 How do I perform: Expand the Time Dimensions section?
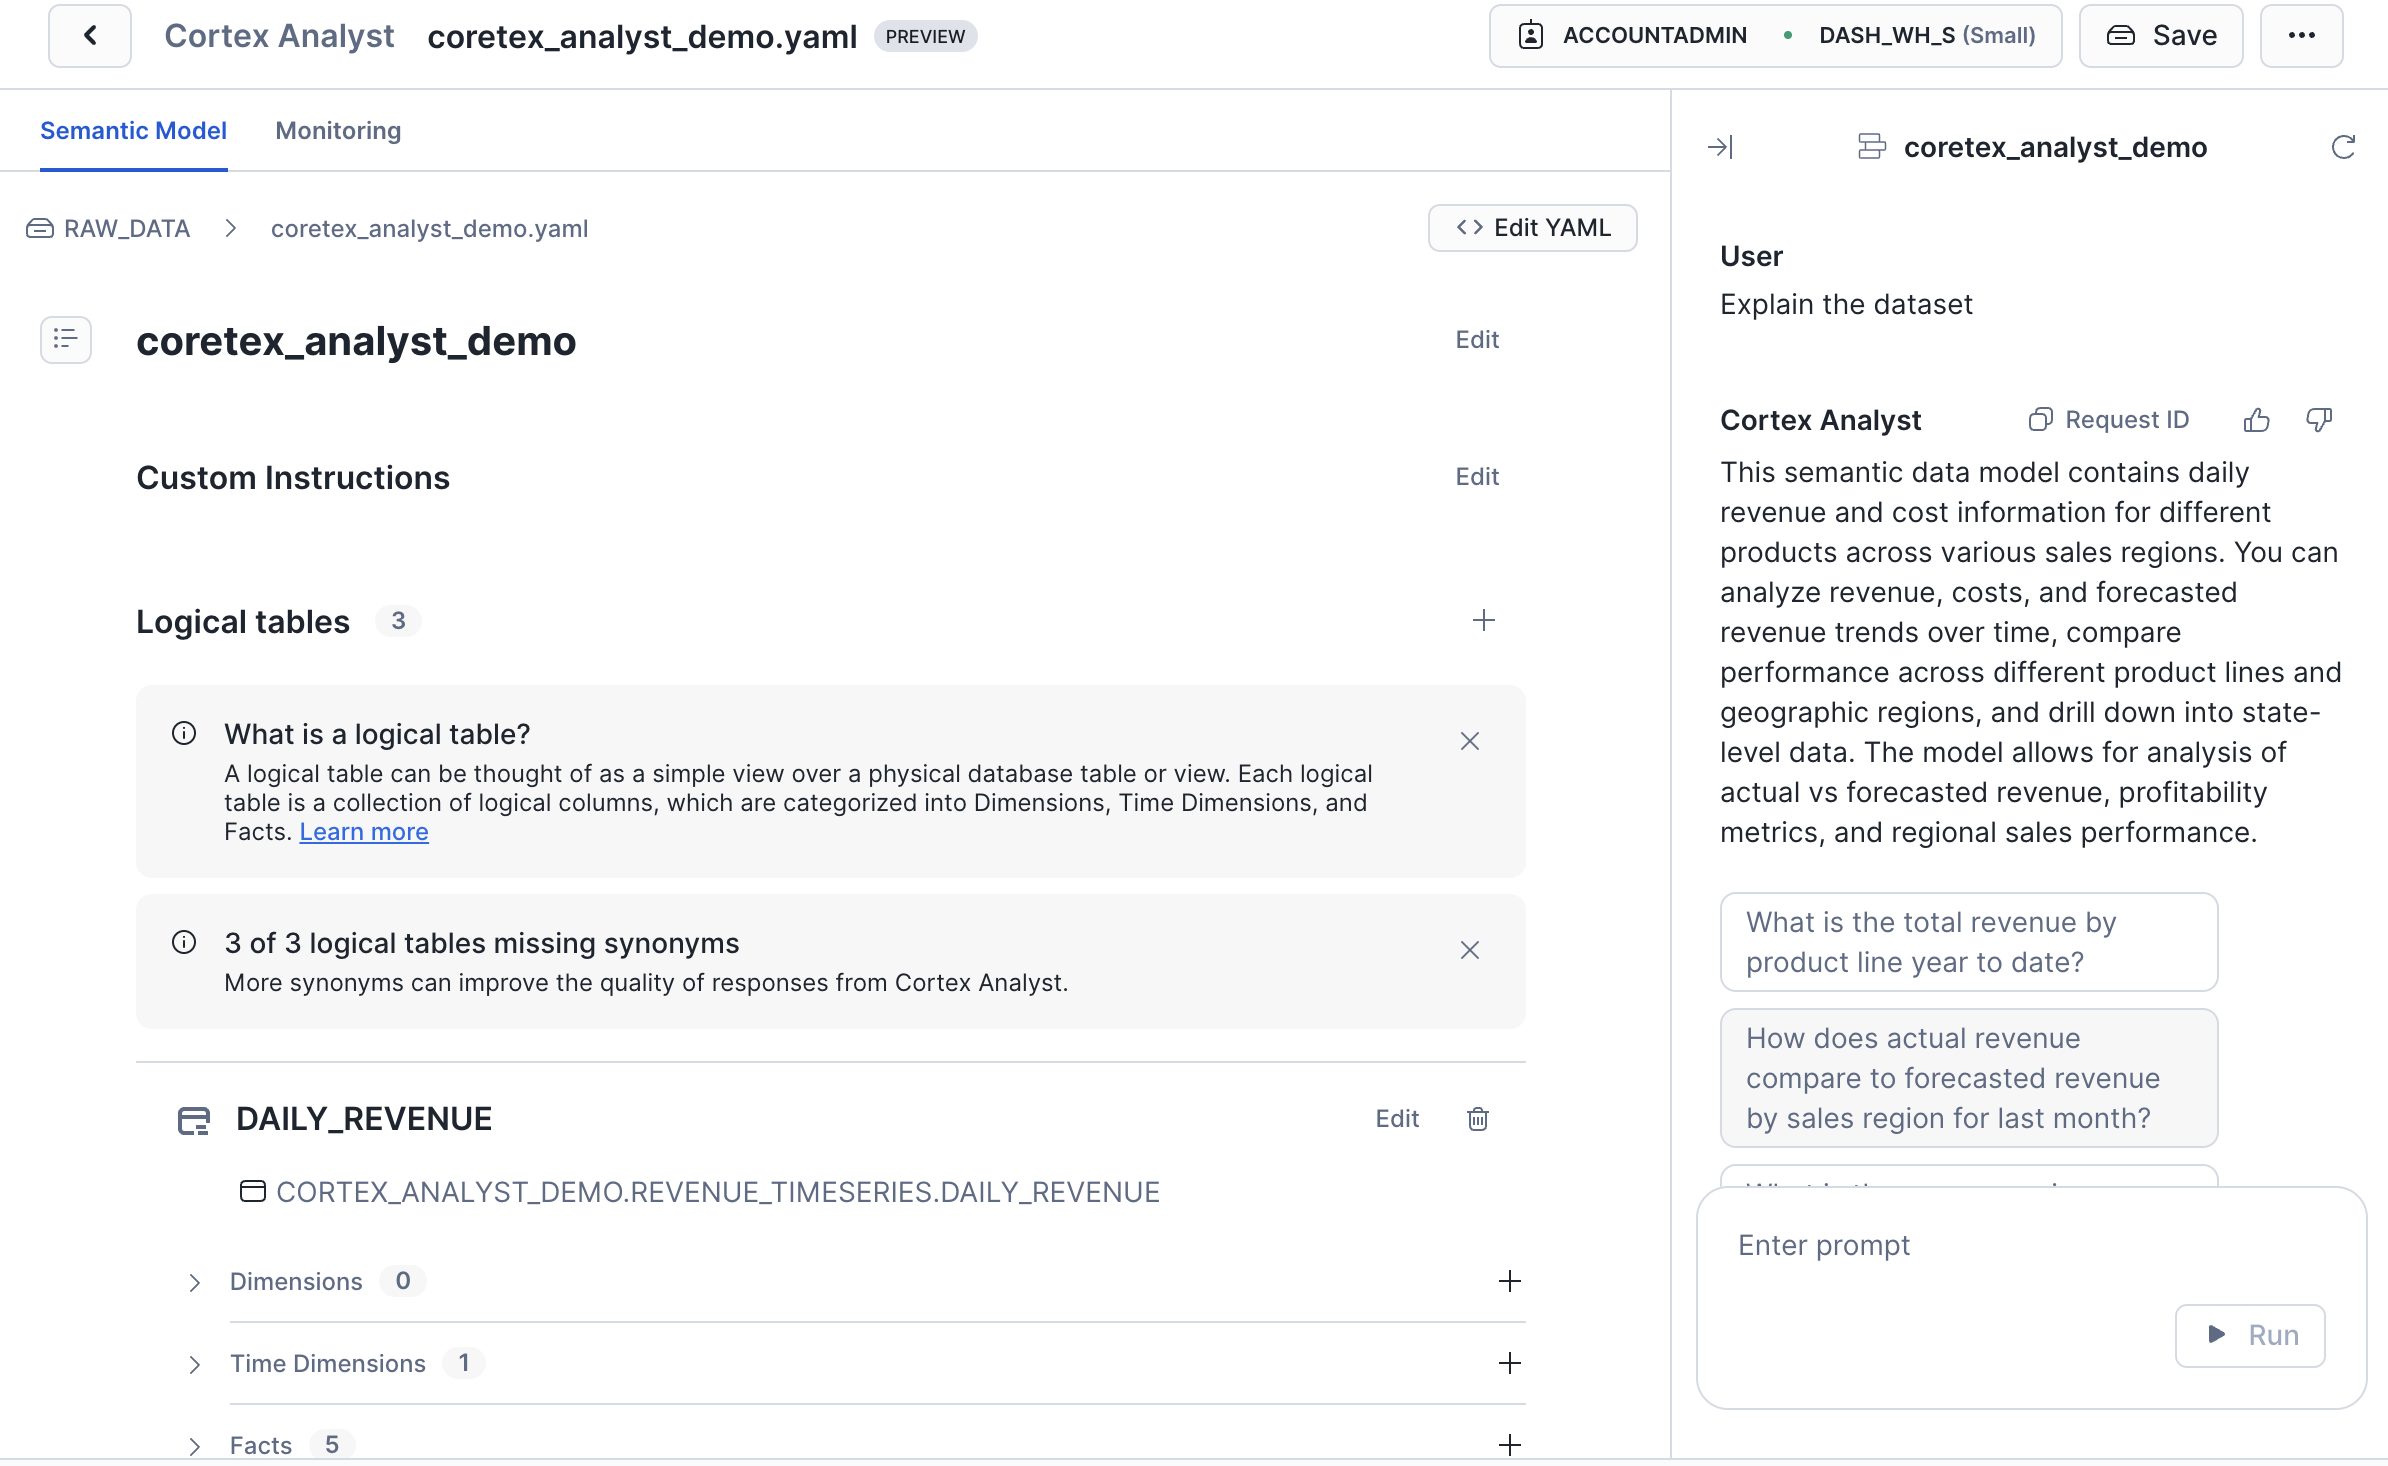tap(195, 1364)
